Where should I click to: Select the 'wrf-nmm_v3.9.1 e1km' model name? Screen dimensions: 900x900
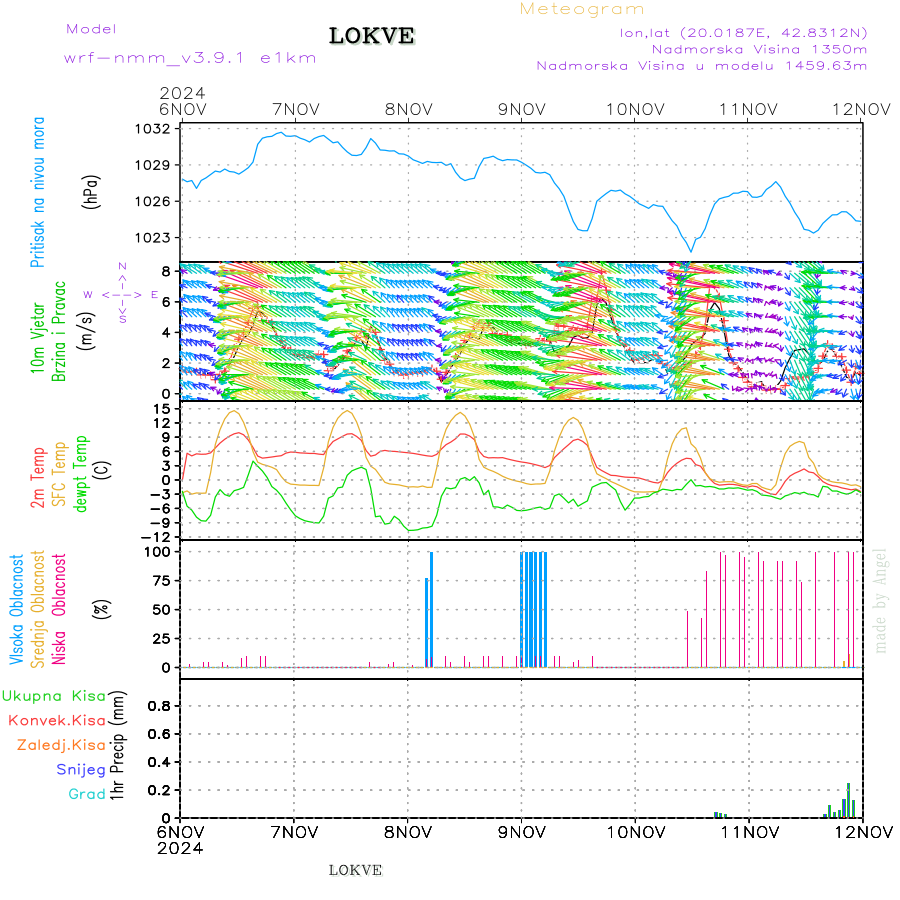[190, 58]
